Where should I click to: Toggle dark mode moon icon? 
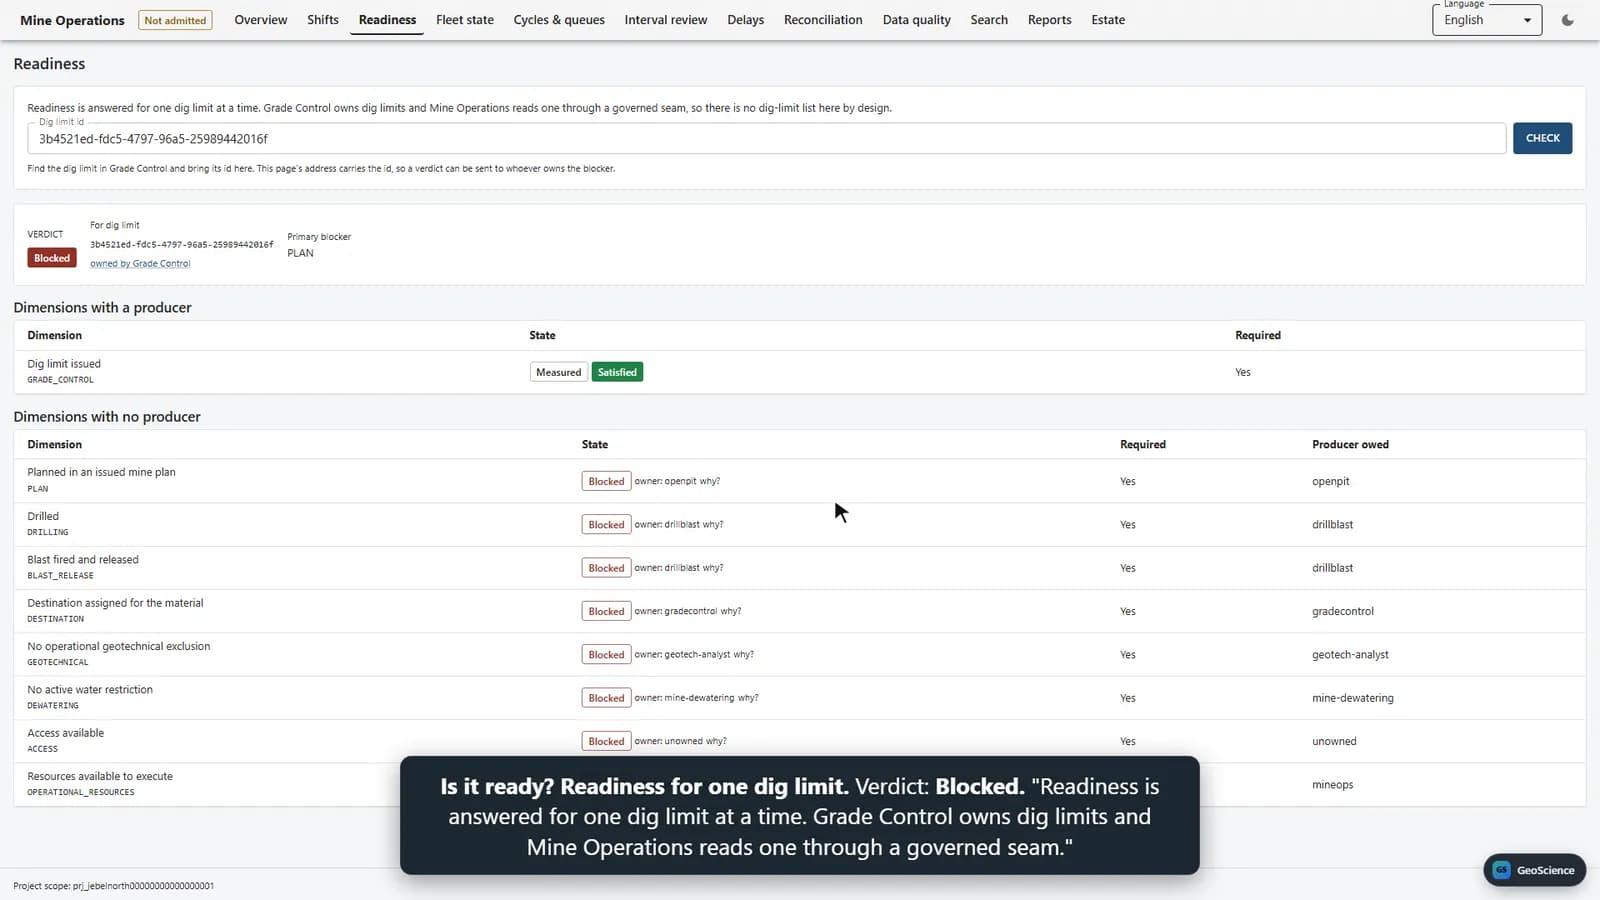1567,20
